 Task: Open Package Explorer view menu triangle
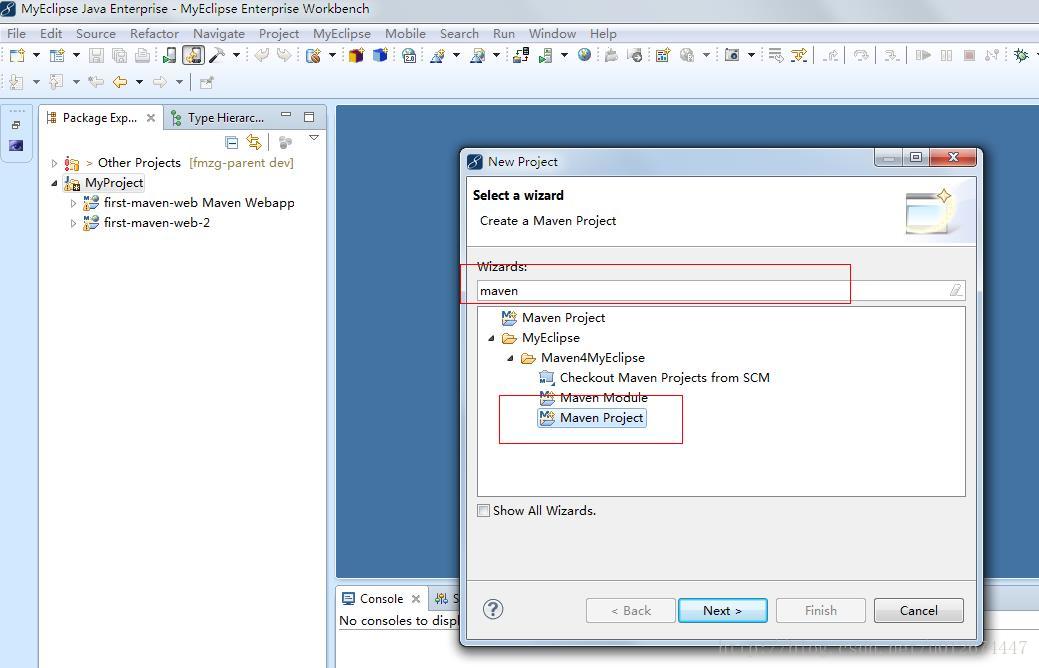point(314,139)
